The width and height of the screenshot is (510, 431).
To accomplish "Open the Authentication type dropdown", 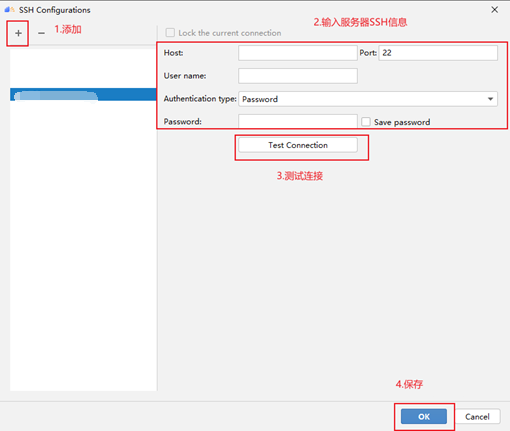I will pos(368,99).
